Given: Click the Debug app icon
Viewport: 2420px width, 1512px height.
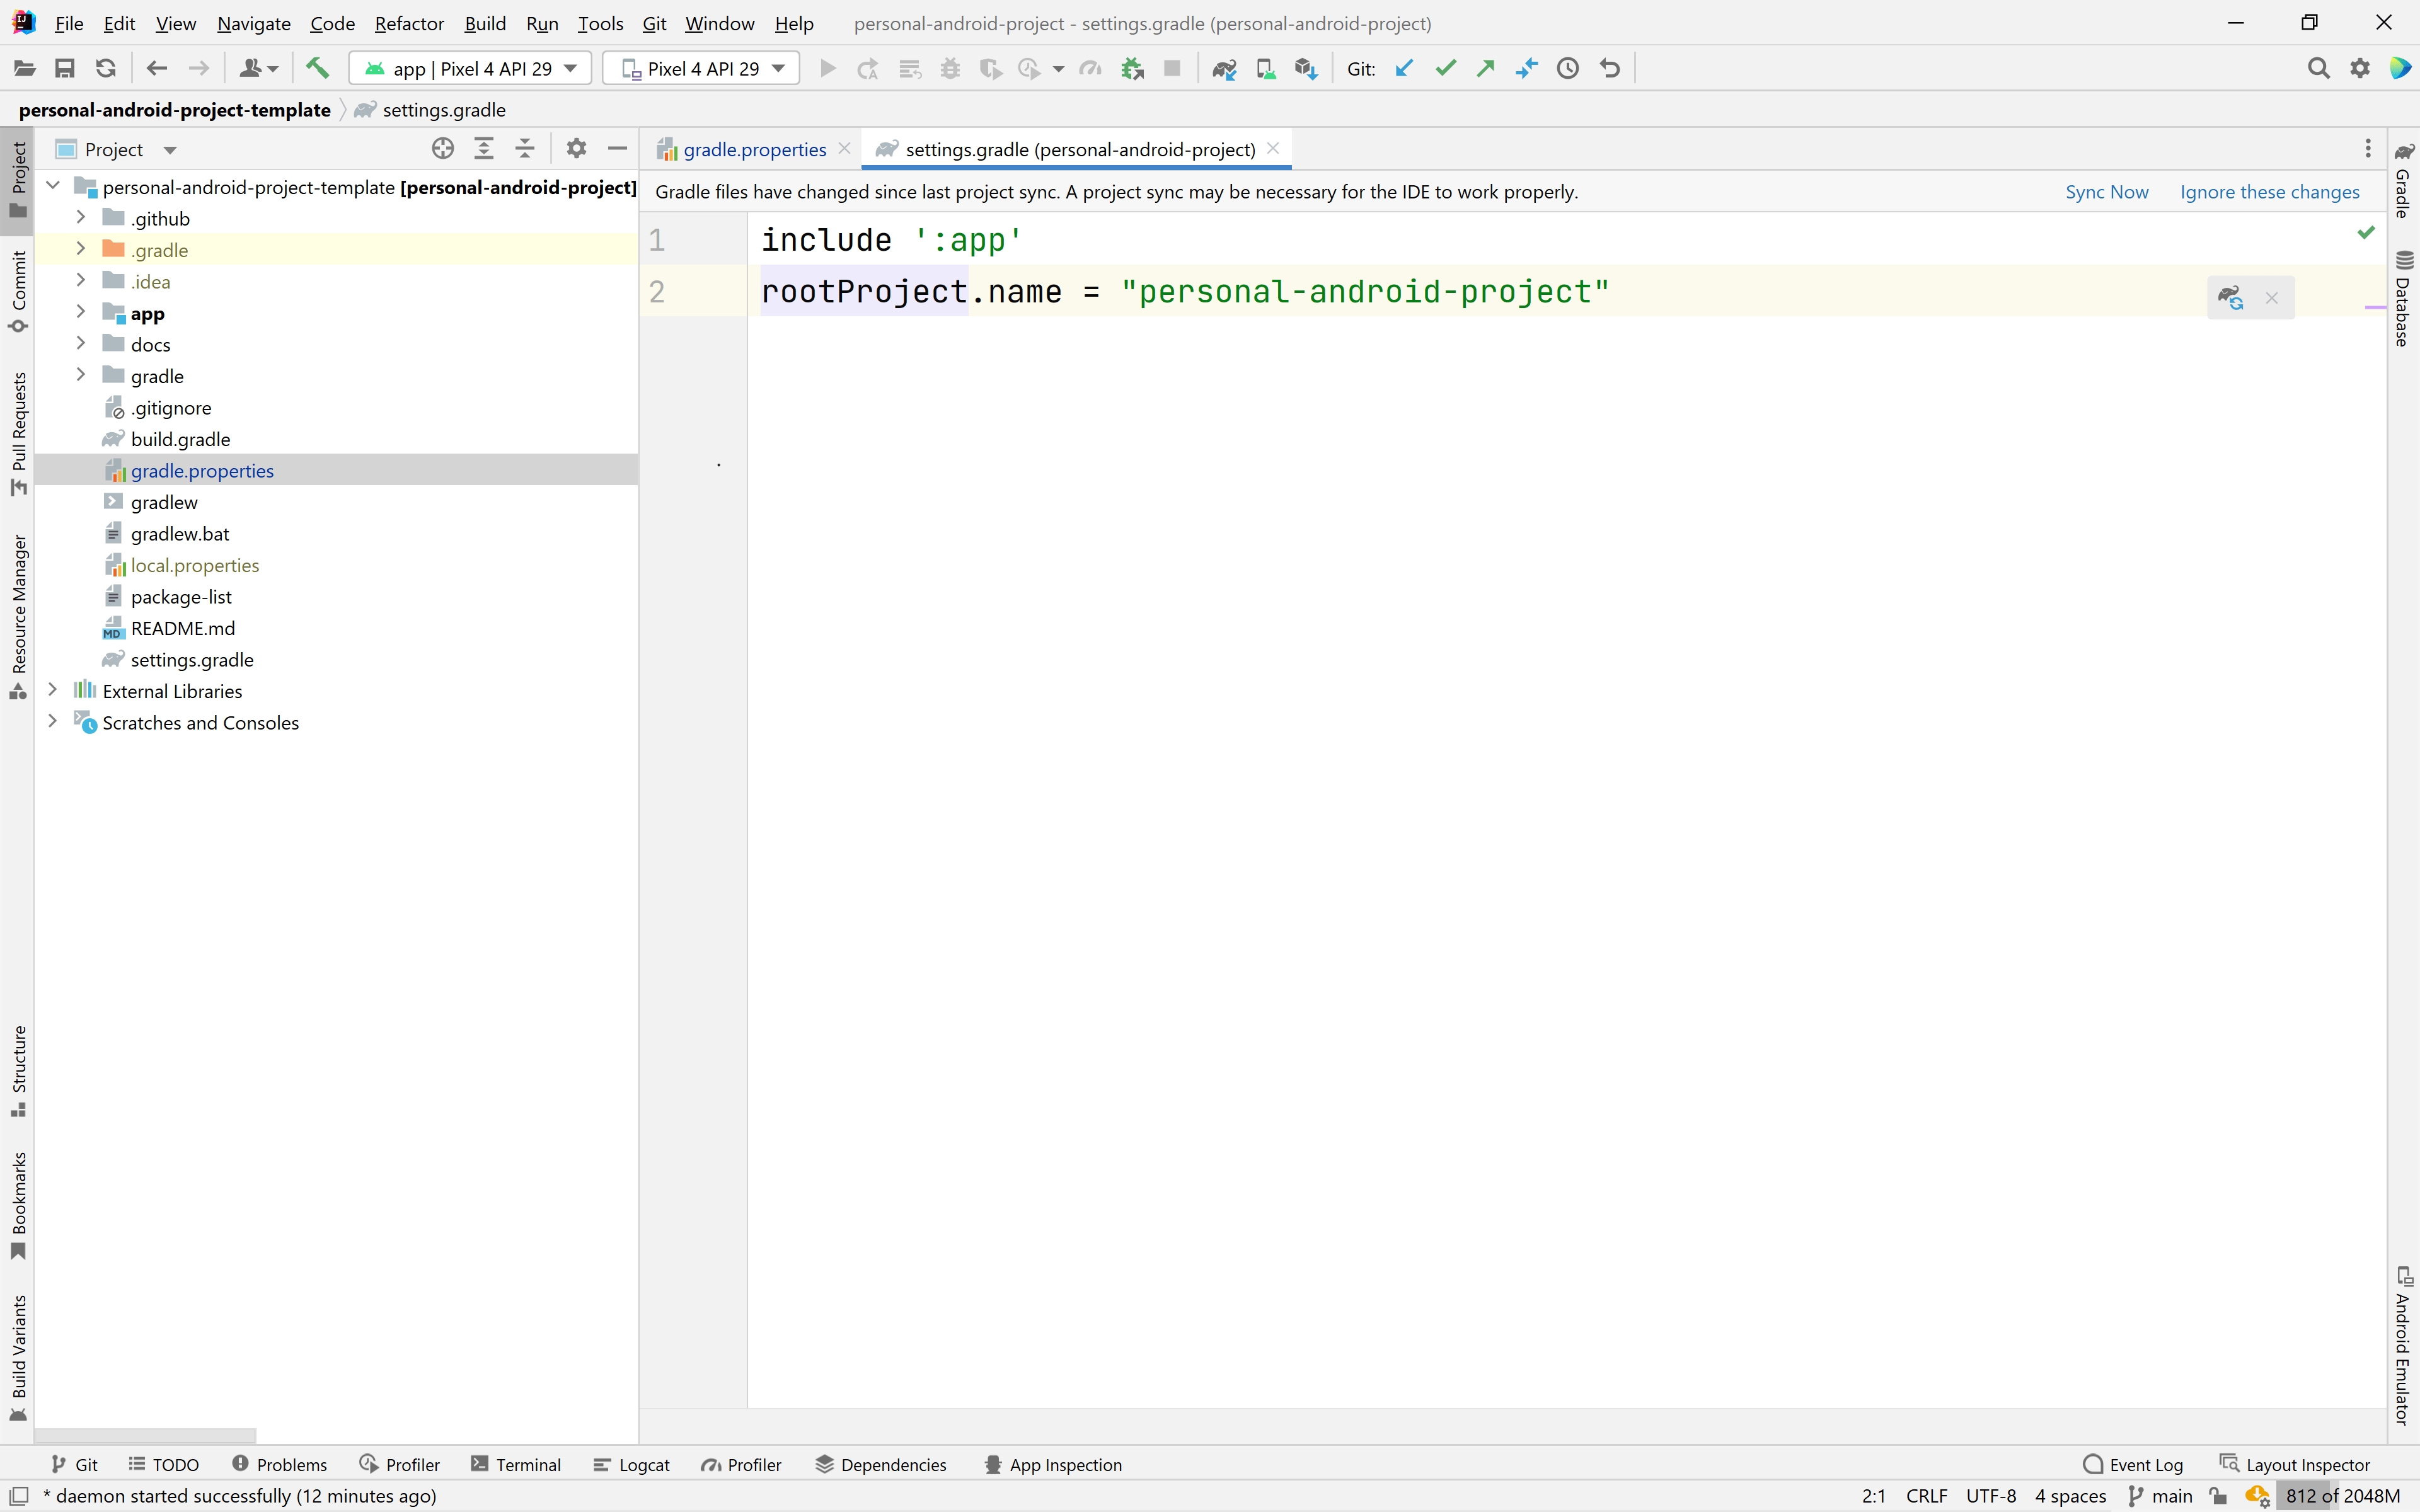Looking at the screenshot, I should pos(949,68).
